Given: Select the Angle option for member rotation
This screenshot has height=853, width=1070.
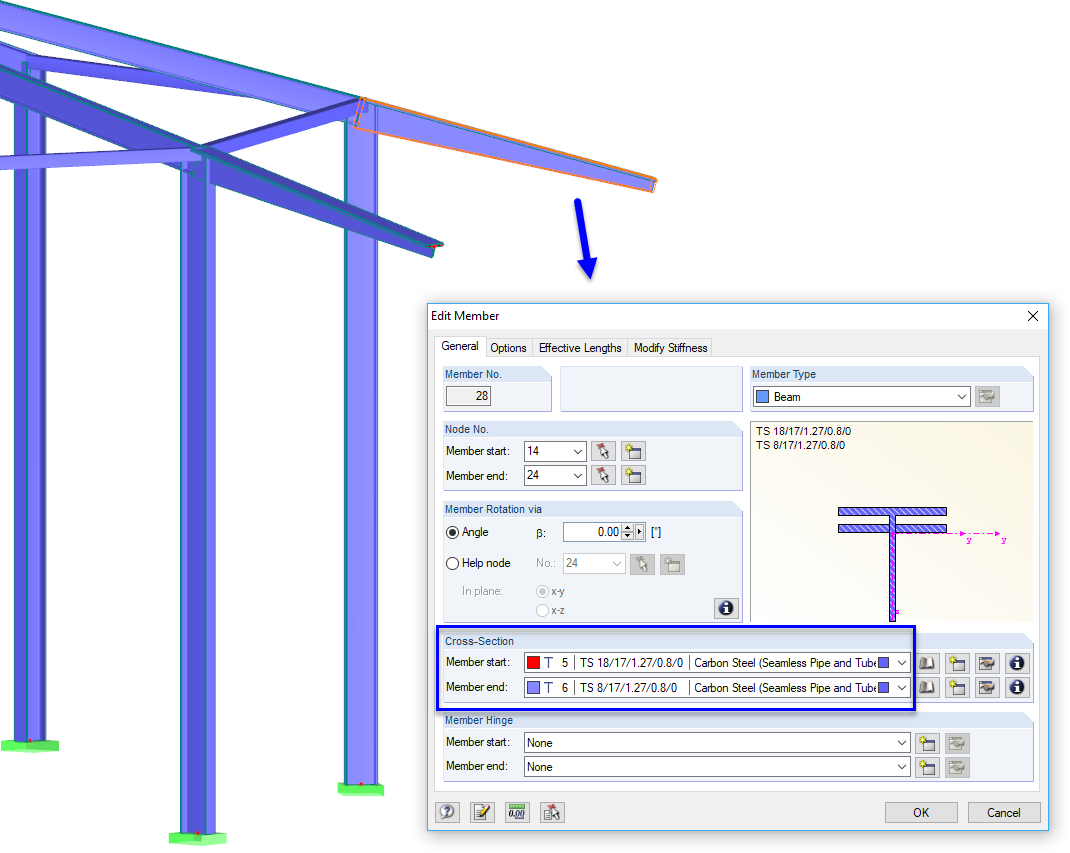Looking at the screenshot, I should 452,532.
